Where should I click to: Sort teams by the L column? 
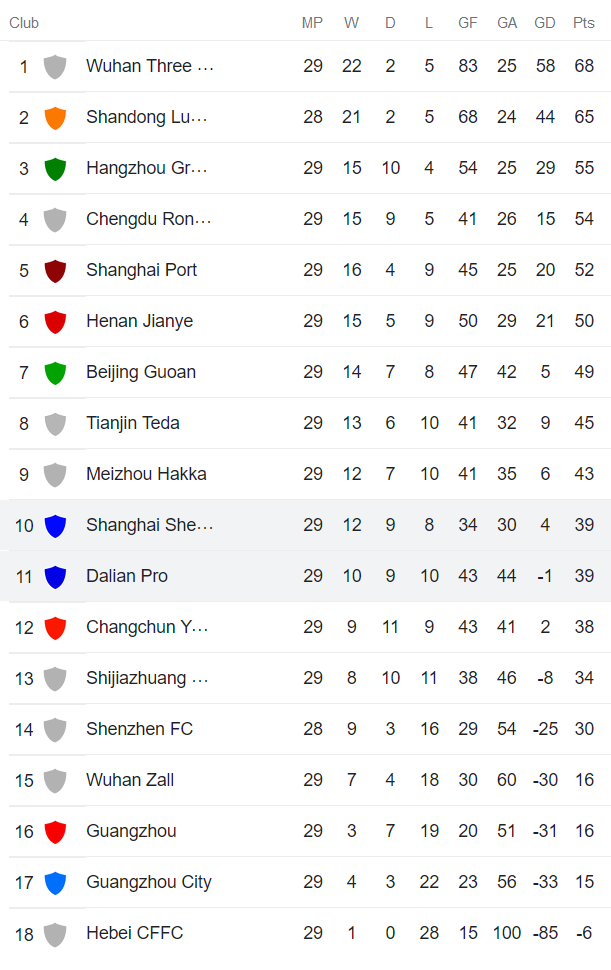coord(428,22)
